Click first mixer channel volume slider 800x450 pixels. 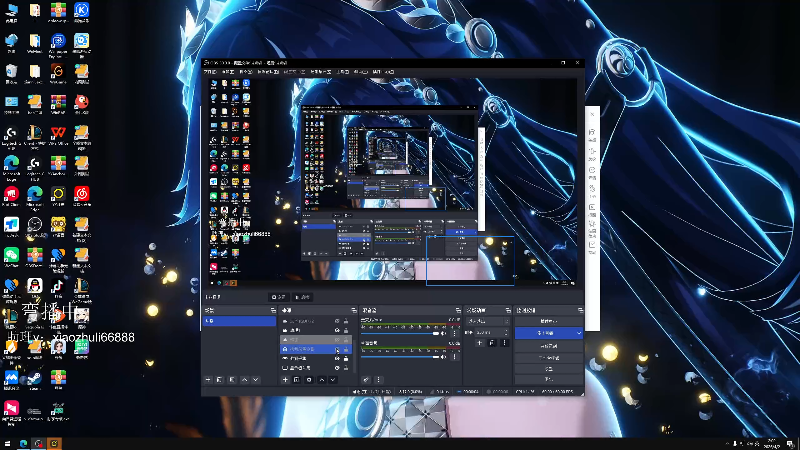(x=399, y=334)
